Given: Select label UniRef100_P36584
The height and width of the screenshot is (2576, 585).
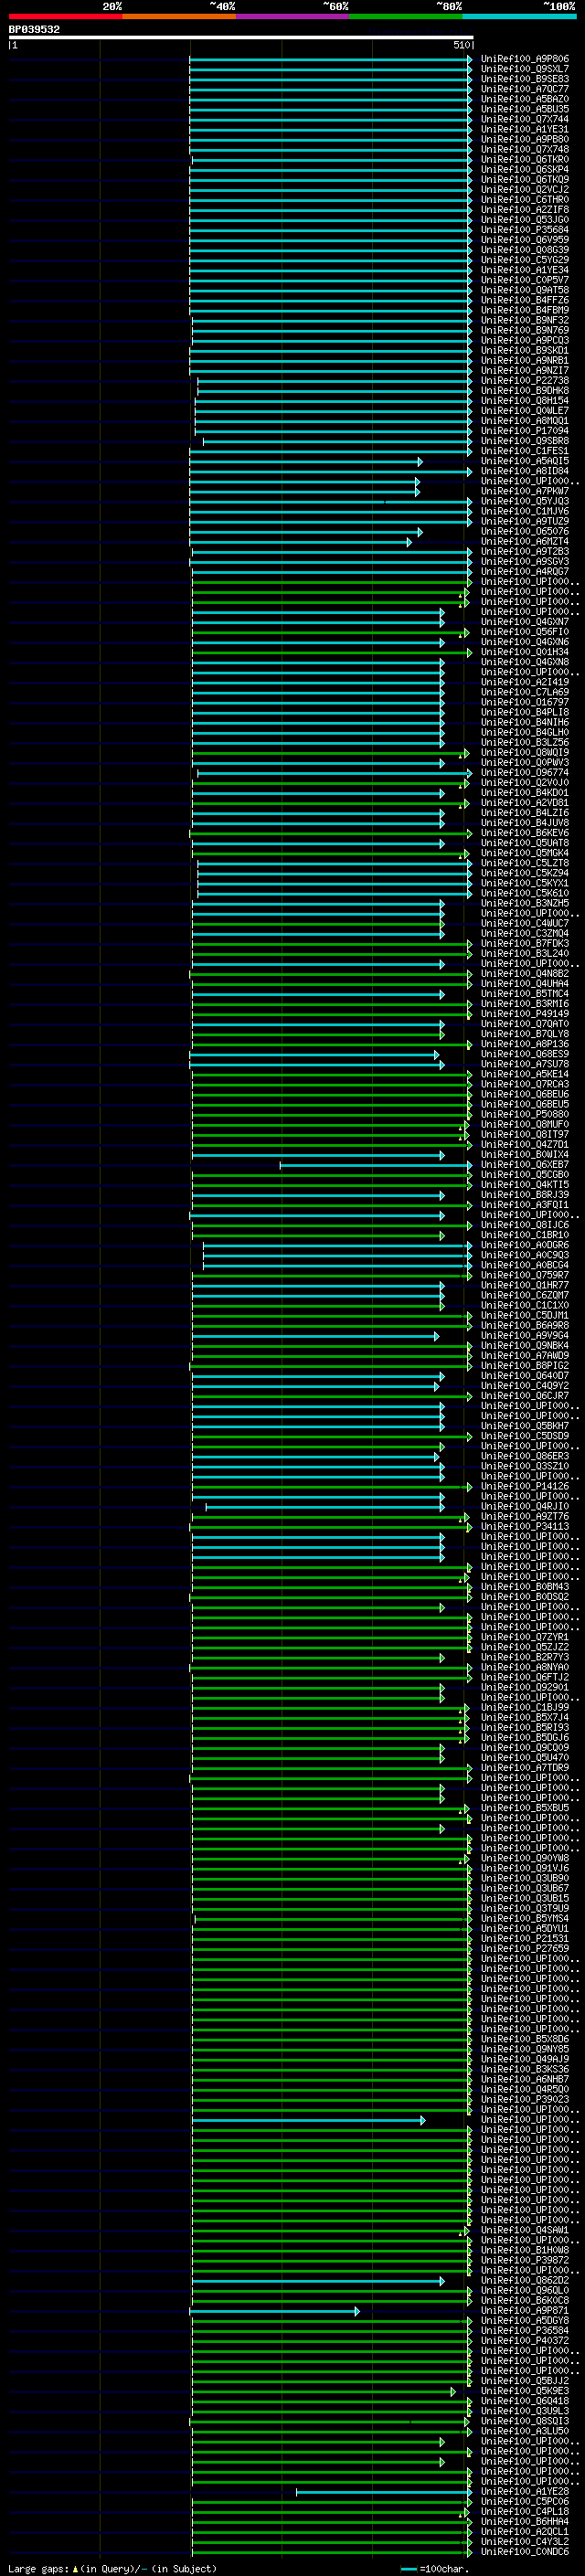Looking at the screenshot, I should 525,2331.
